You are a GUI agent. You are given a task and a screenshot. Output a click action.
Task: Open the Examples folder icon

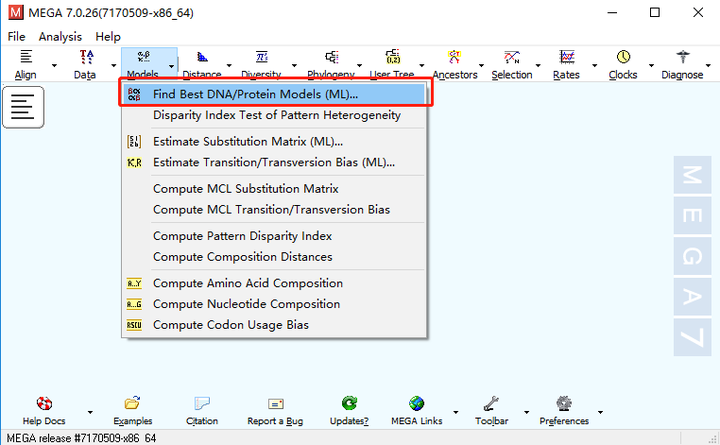click(x=132, y=403)
